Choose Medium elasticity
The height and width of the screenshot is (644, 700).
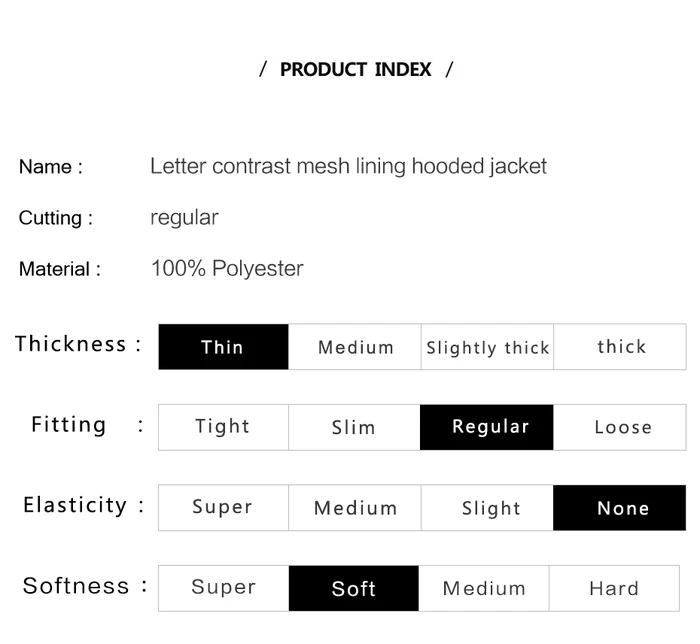point(355,507)
